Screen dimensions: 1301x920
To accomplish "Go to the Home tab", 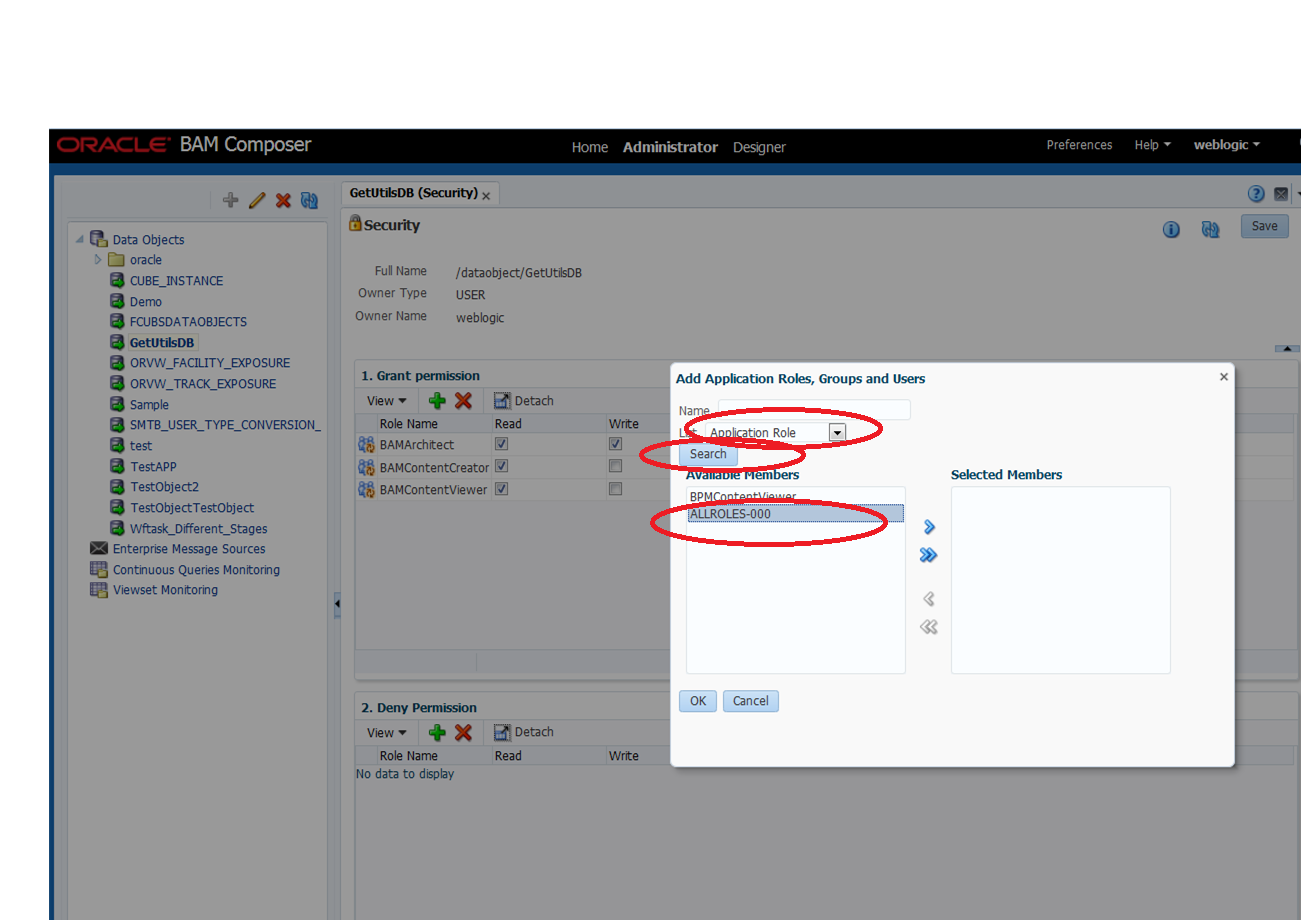I will click(x=590, y=147).
